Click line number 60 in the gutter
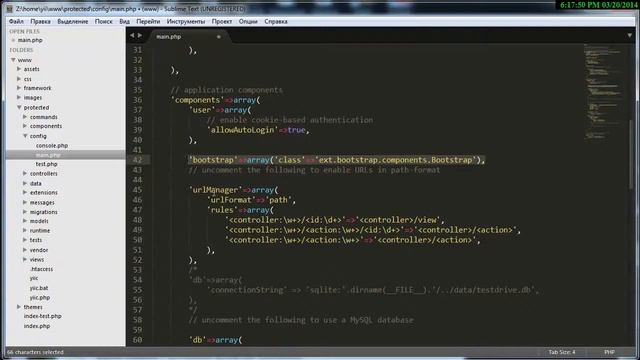The width and height of the screenshot is (640, 360). [x=138, y=340]
